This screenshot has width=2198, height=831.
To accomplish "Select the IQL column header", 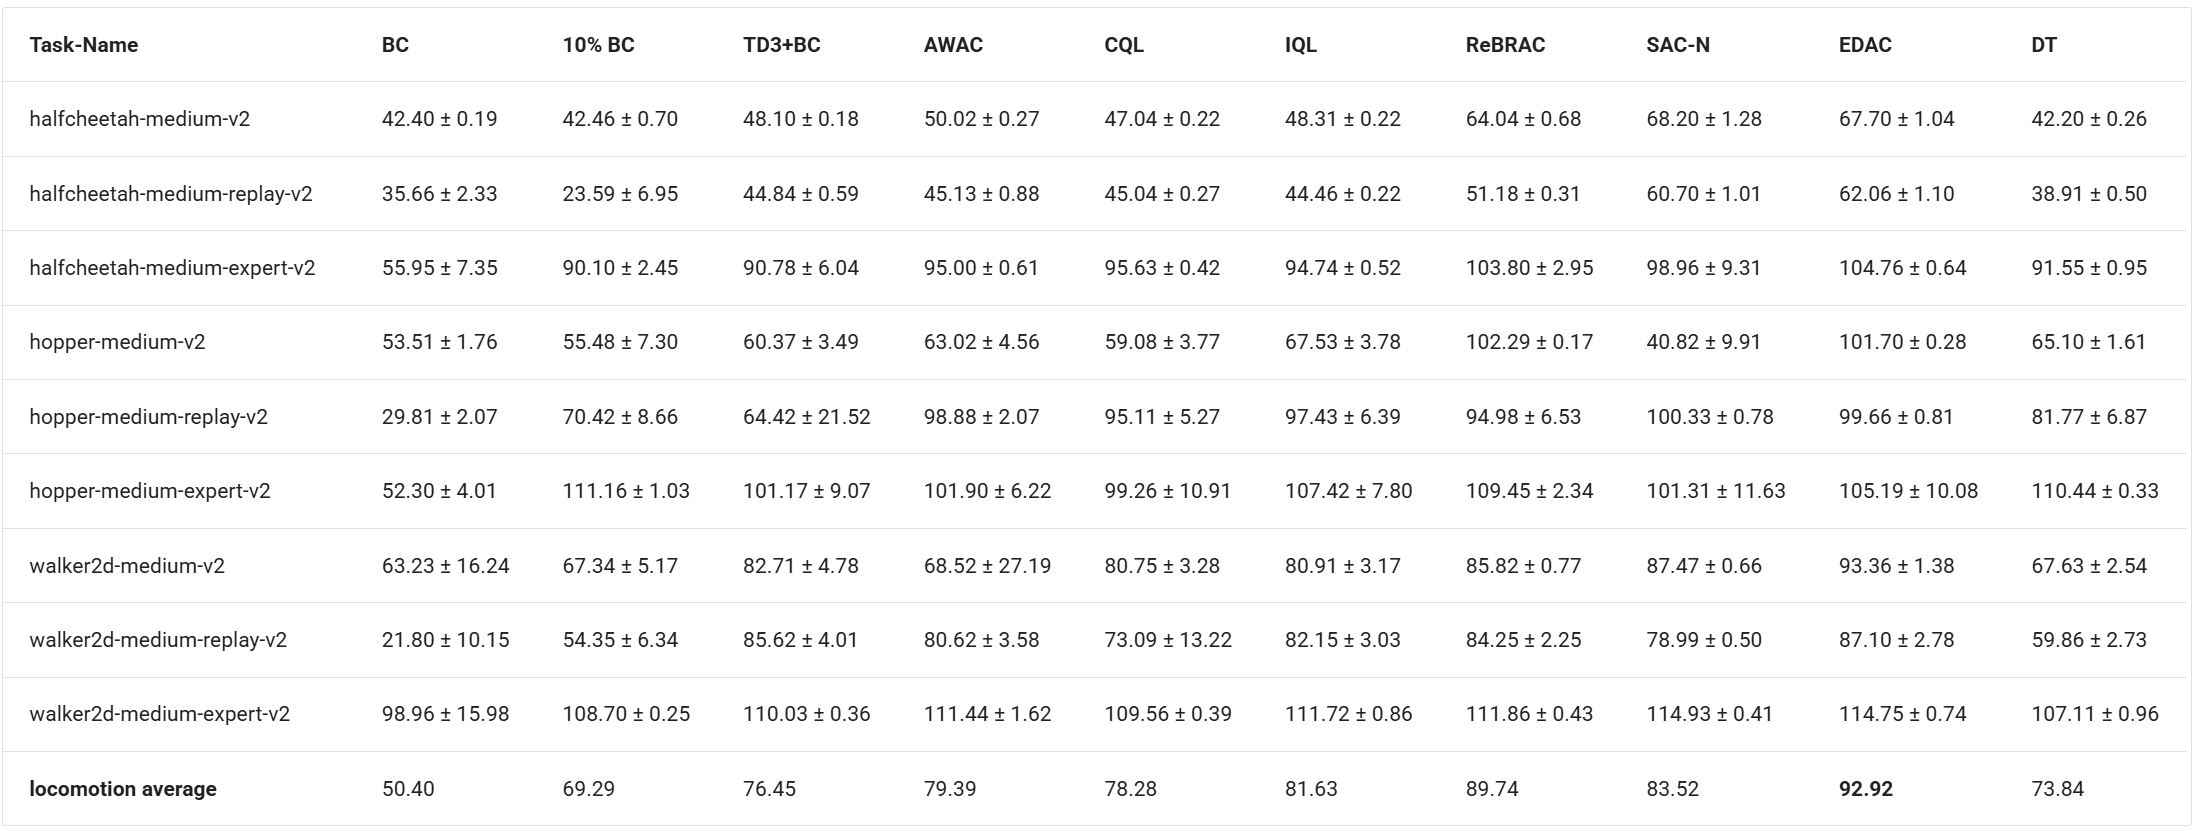I will coord(1301,45).
